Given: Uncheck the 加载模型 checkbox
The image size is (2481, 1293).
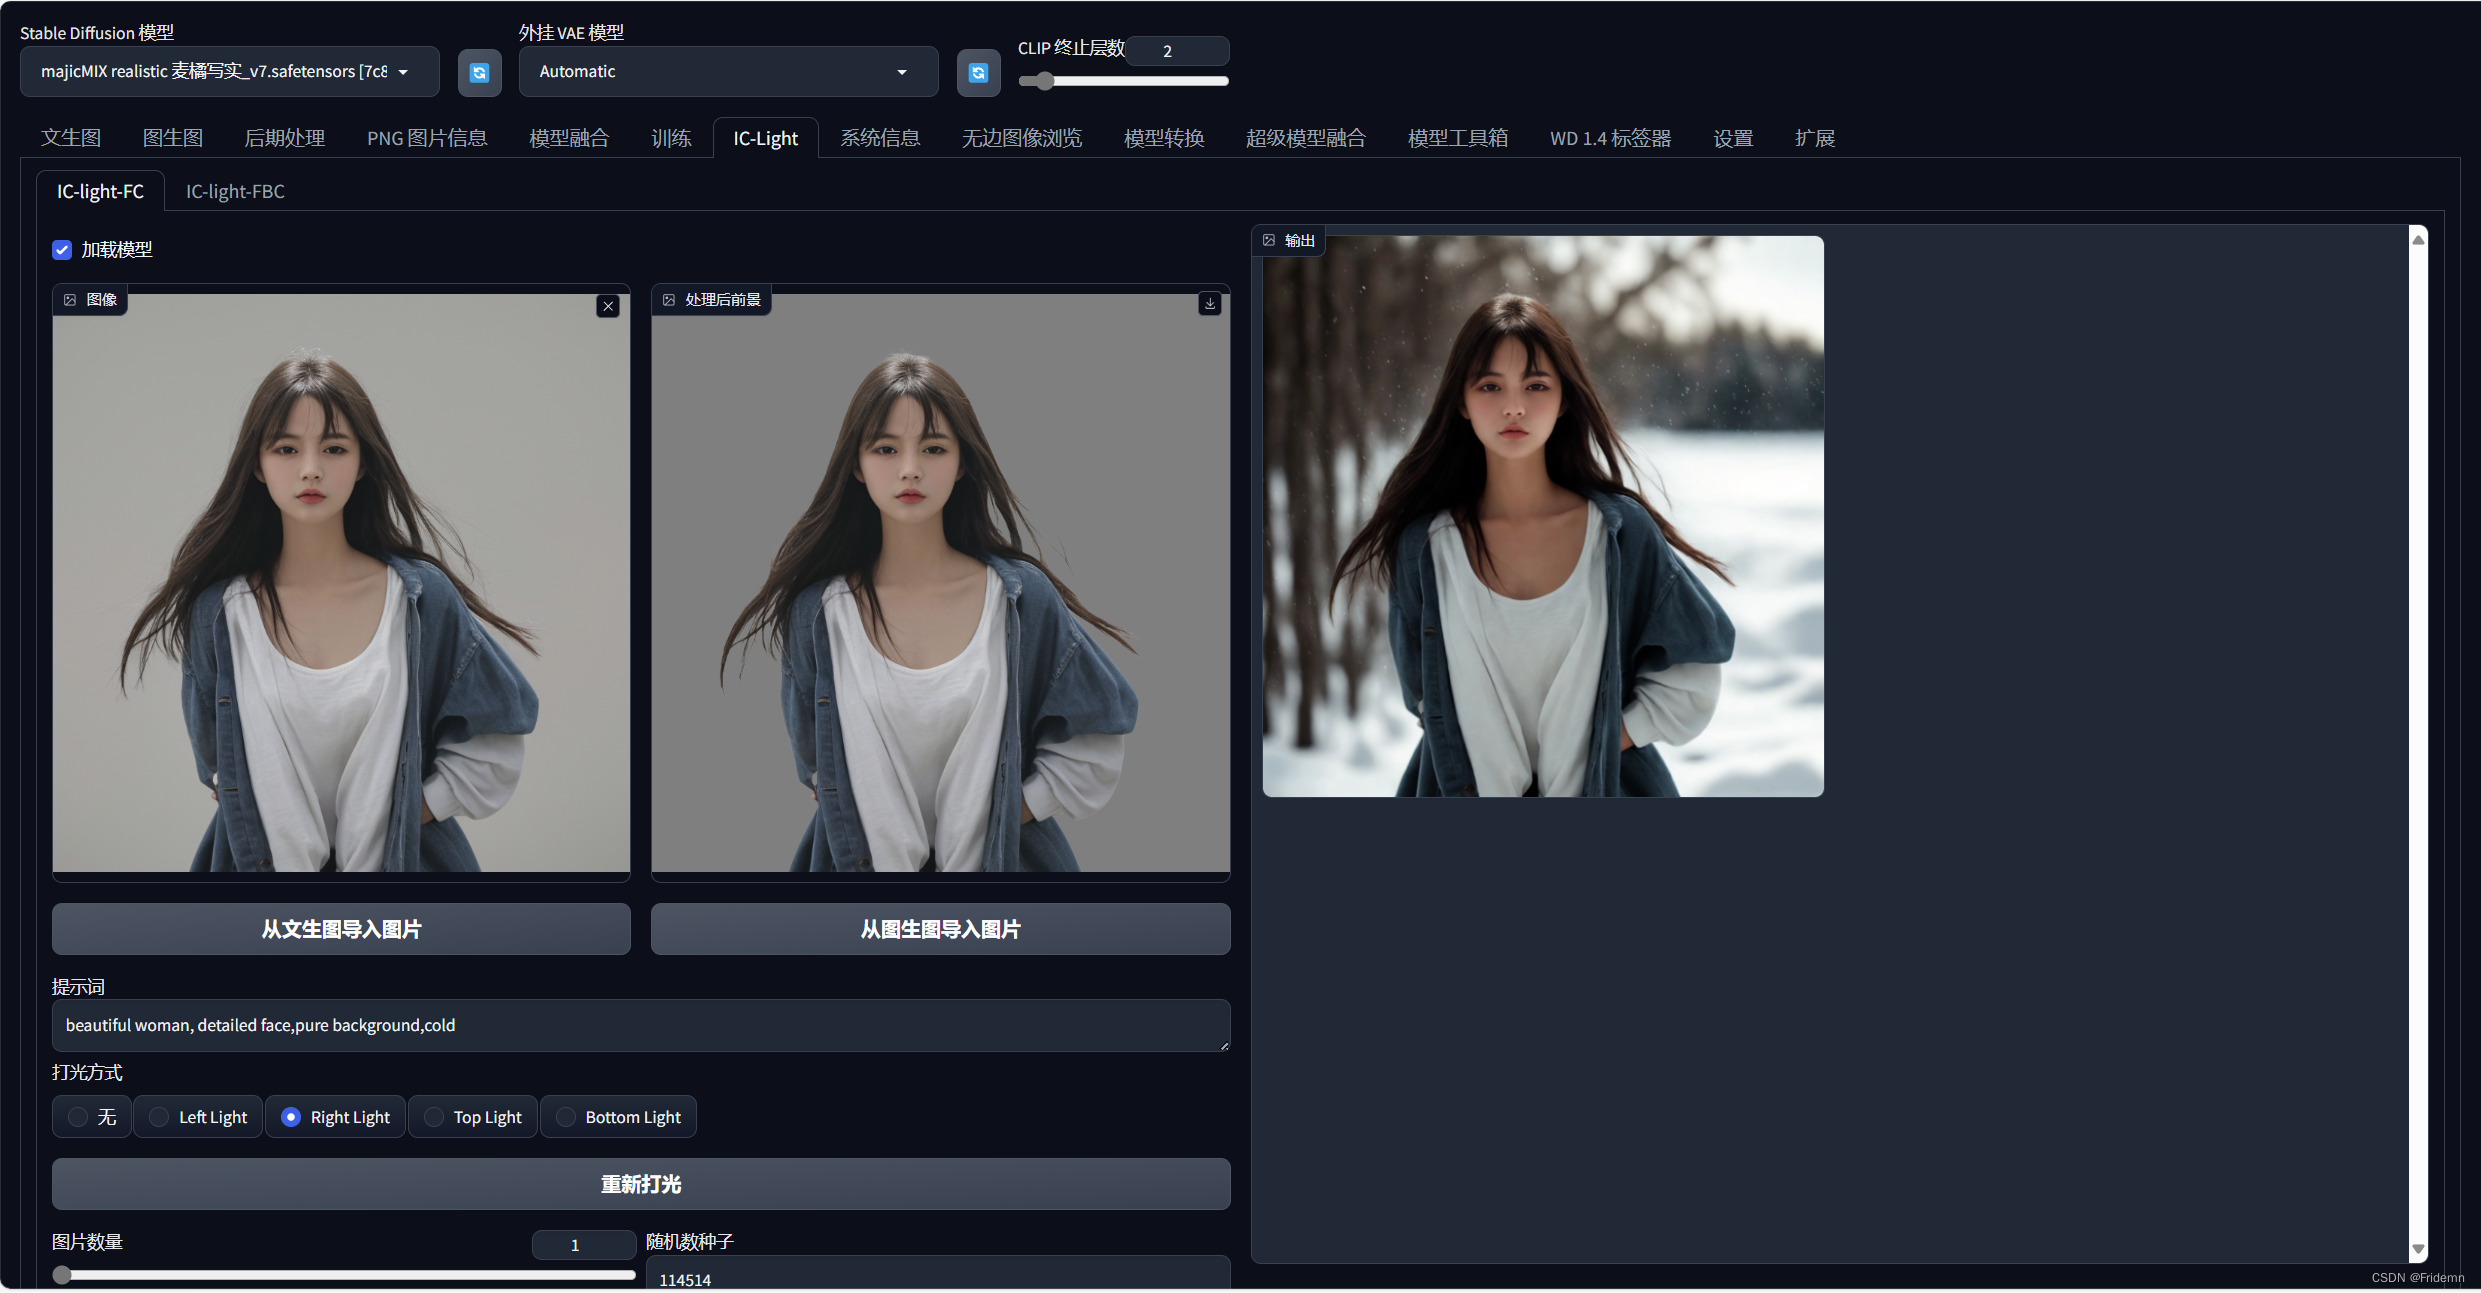Looking at the screenshot, I should pyautogui.click(x=62, y=250).
